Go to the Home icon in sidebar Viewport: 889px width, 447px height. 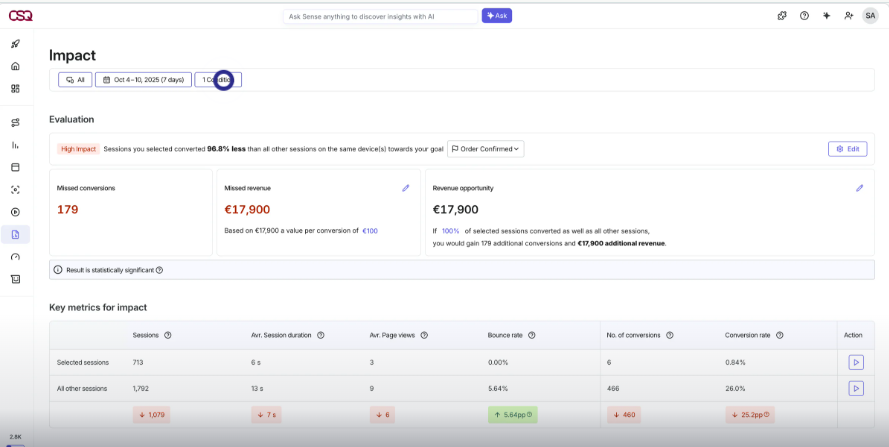coord(15,66)
